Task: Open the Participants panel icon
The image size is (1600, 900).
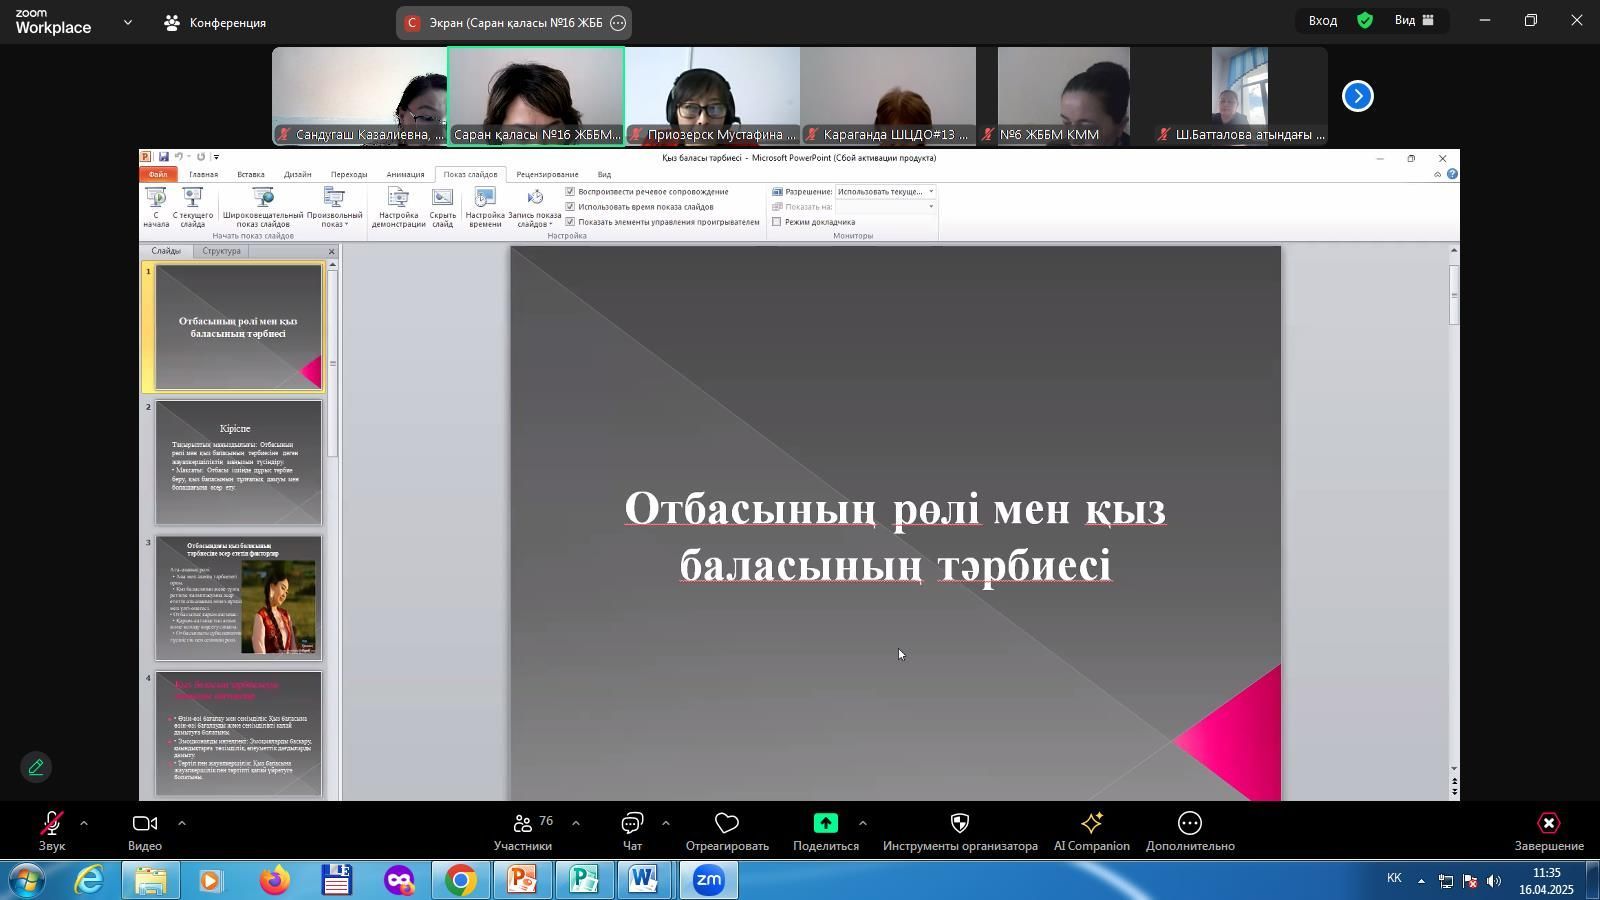Action: [522, 824]
